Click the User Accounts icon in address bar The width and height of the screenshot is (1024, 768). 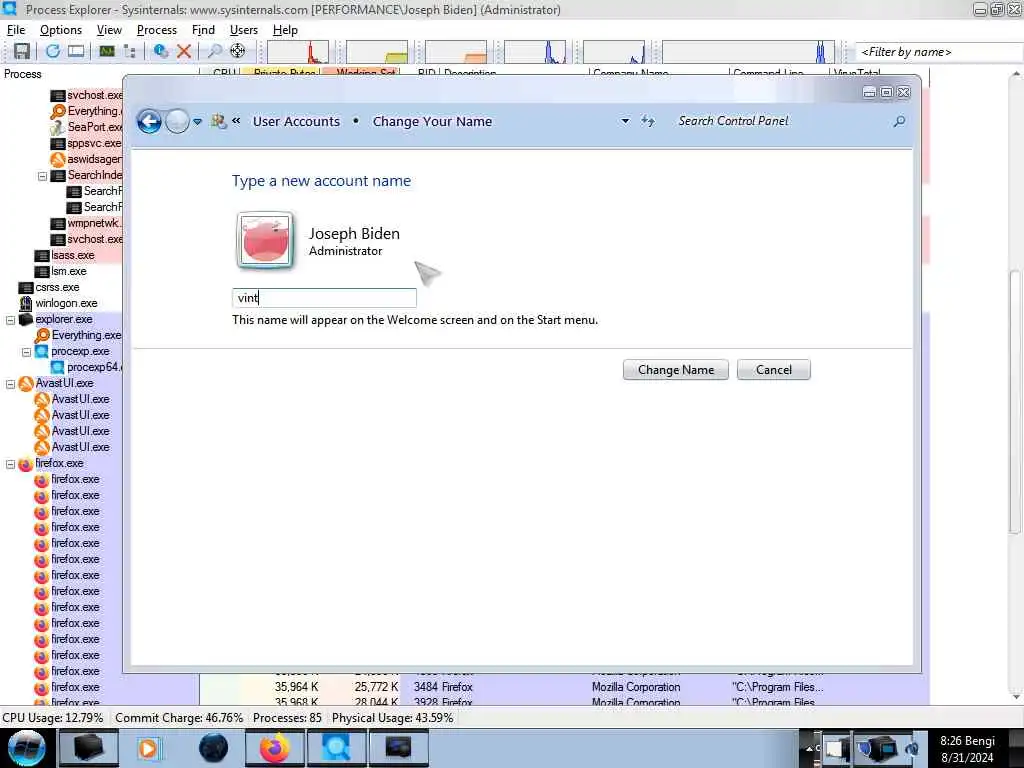tap(218, 121)
